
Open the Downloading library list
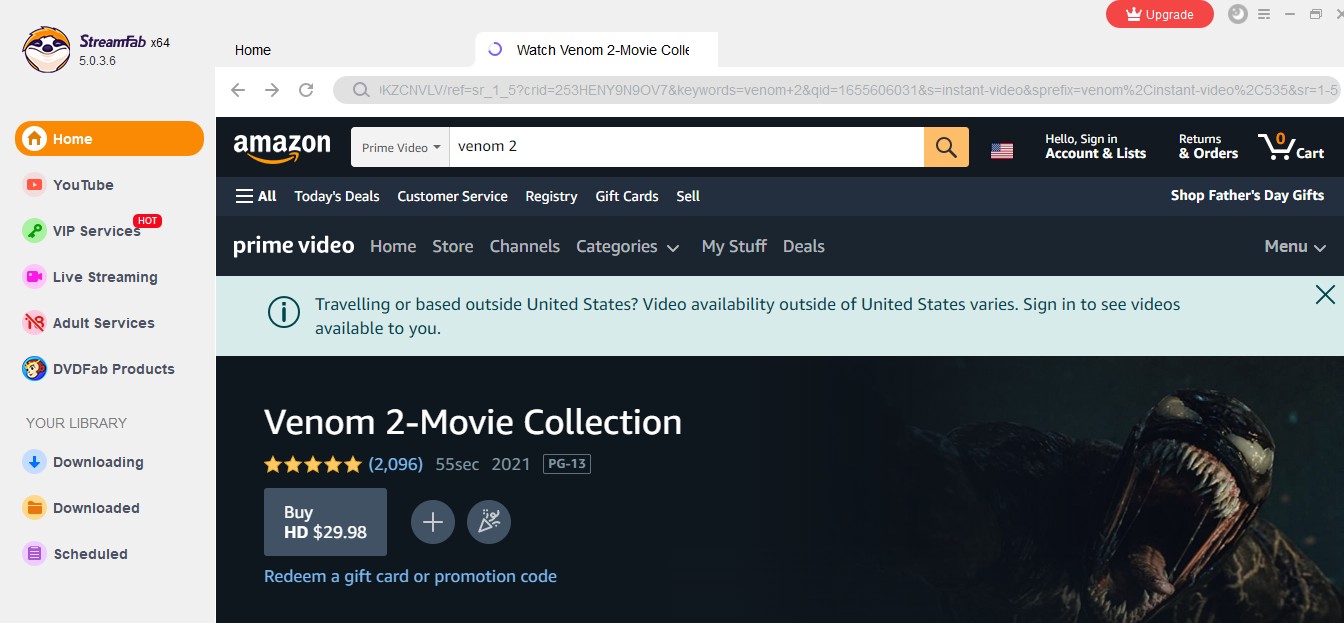[x=98, y=462]
